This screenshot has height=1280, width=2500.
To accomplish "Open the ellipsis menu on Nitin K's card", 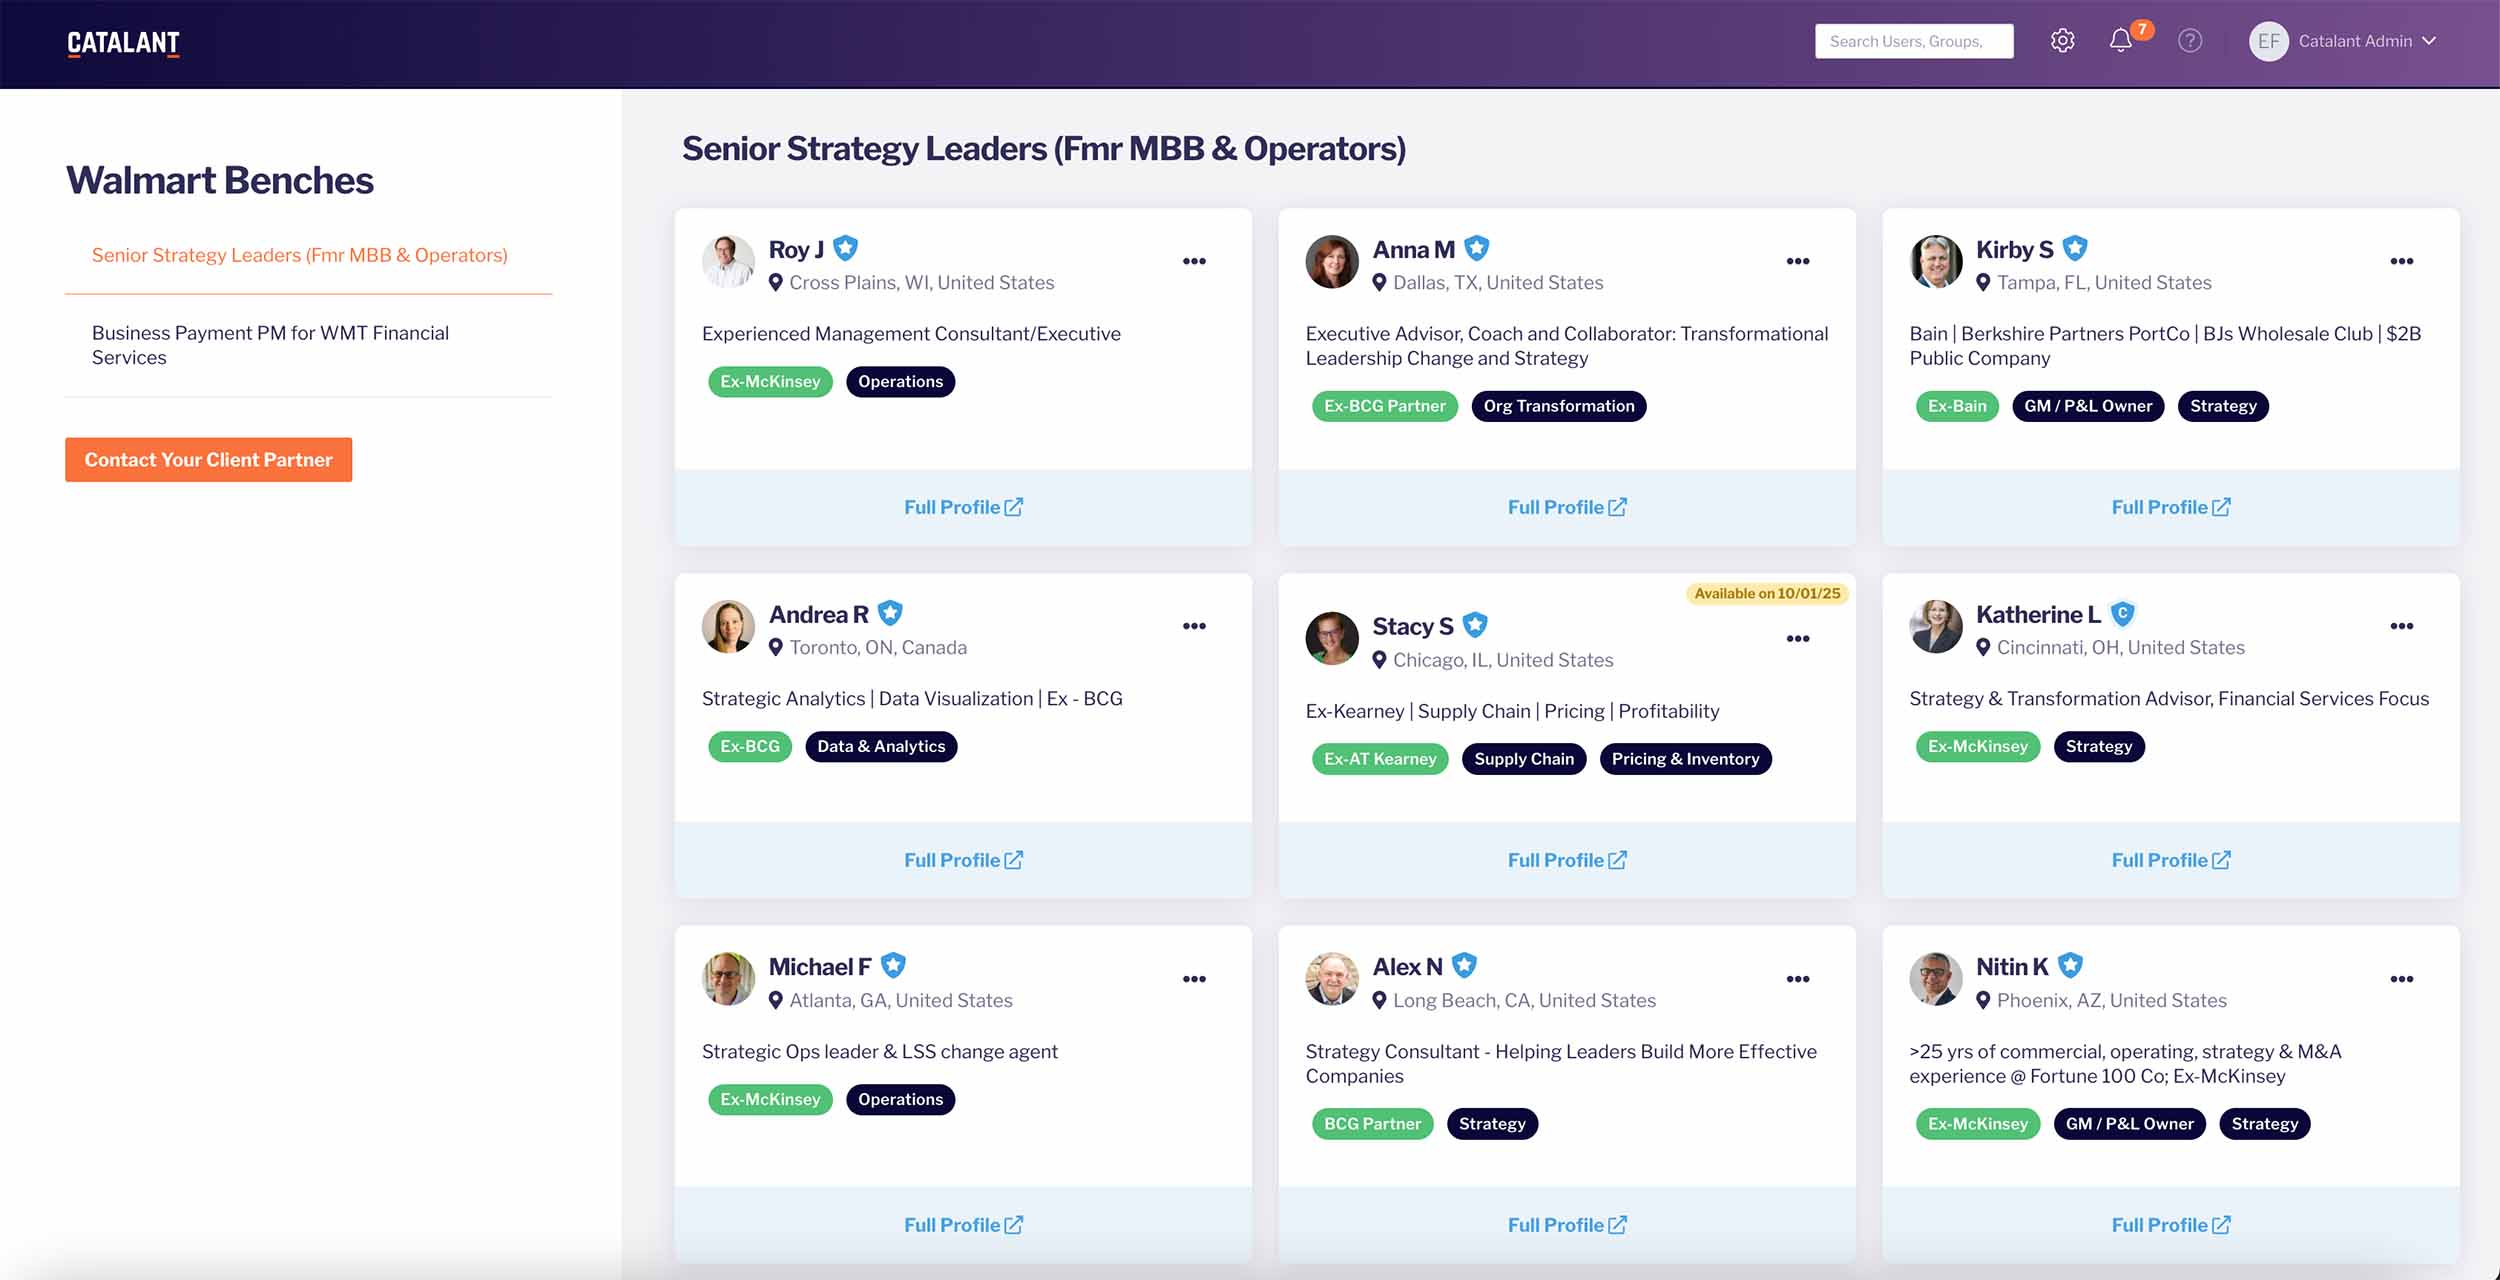I will (x=2401, y=979).
